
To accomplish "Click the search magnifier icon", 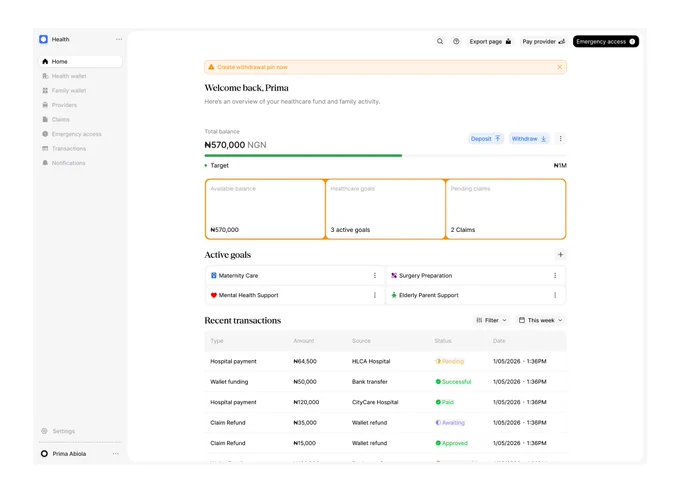I will tap(440, 42).
